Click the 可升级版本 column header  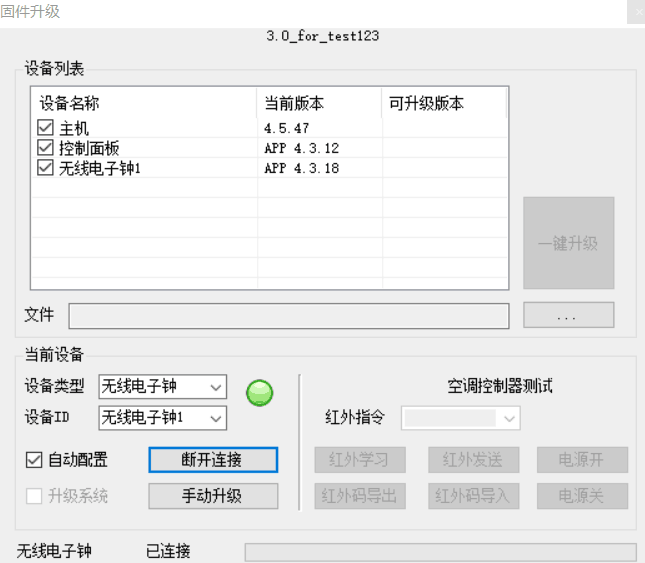click(444, 104)
